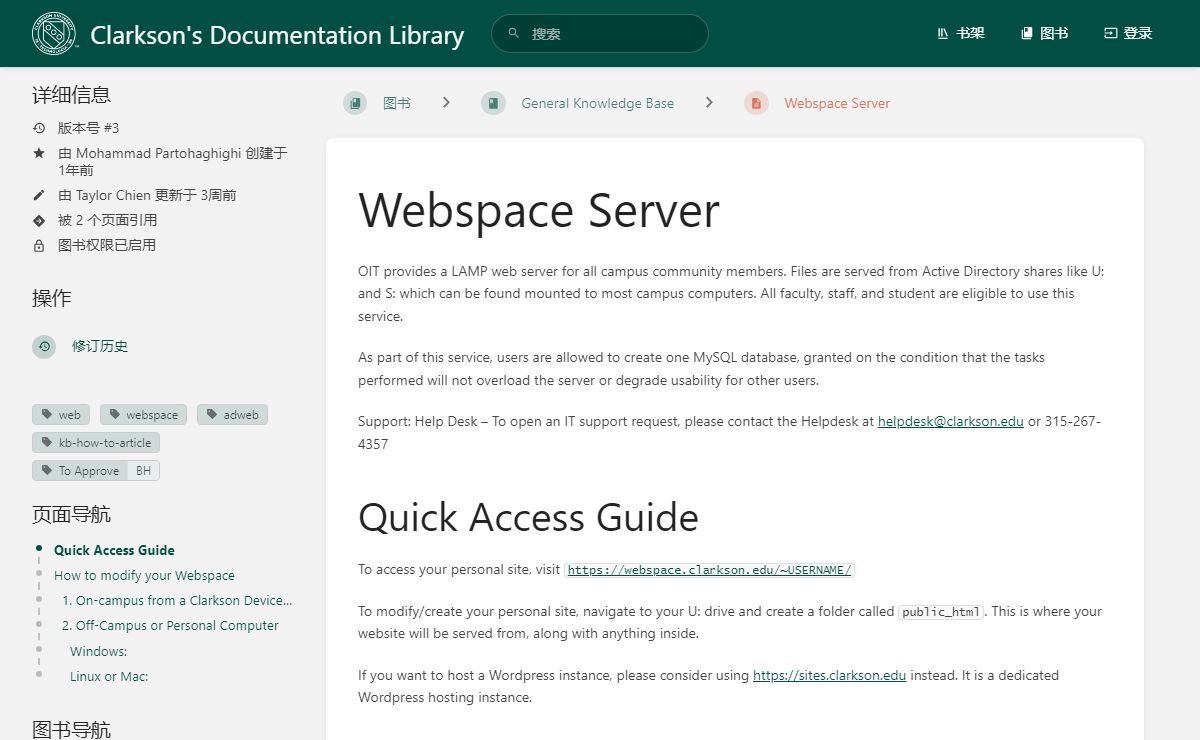
Task: Click pencil icon beside Taylor Chien update
Action: (39, 195)
